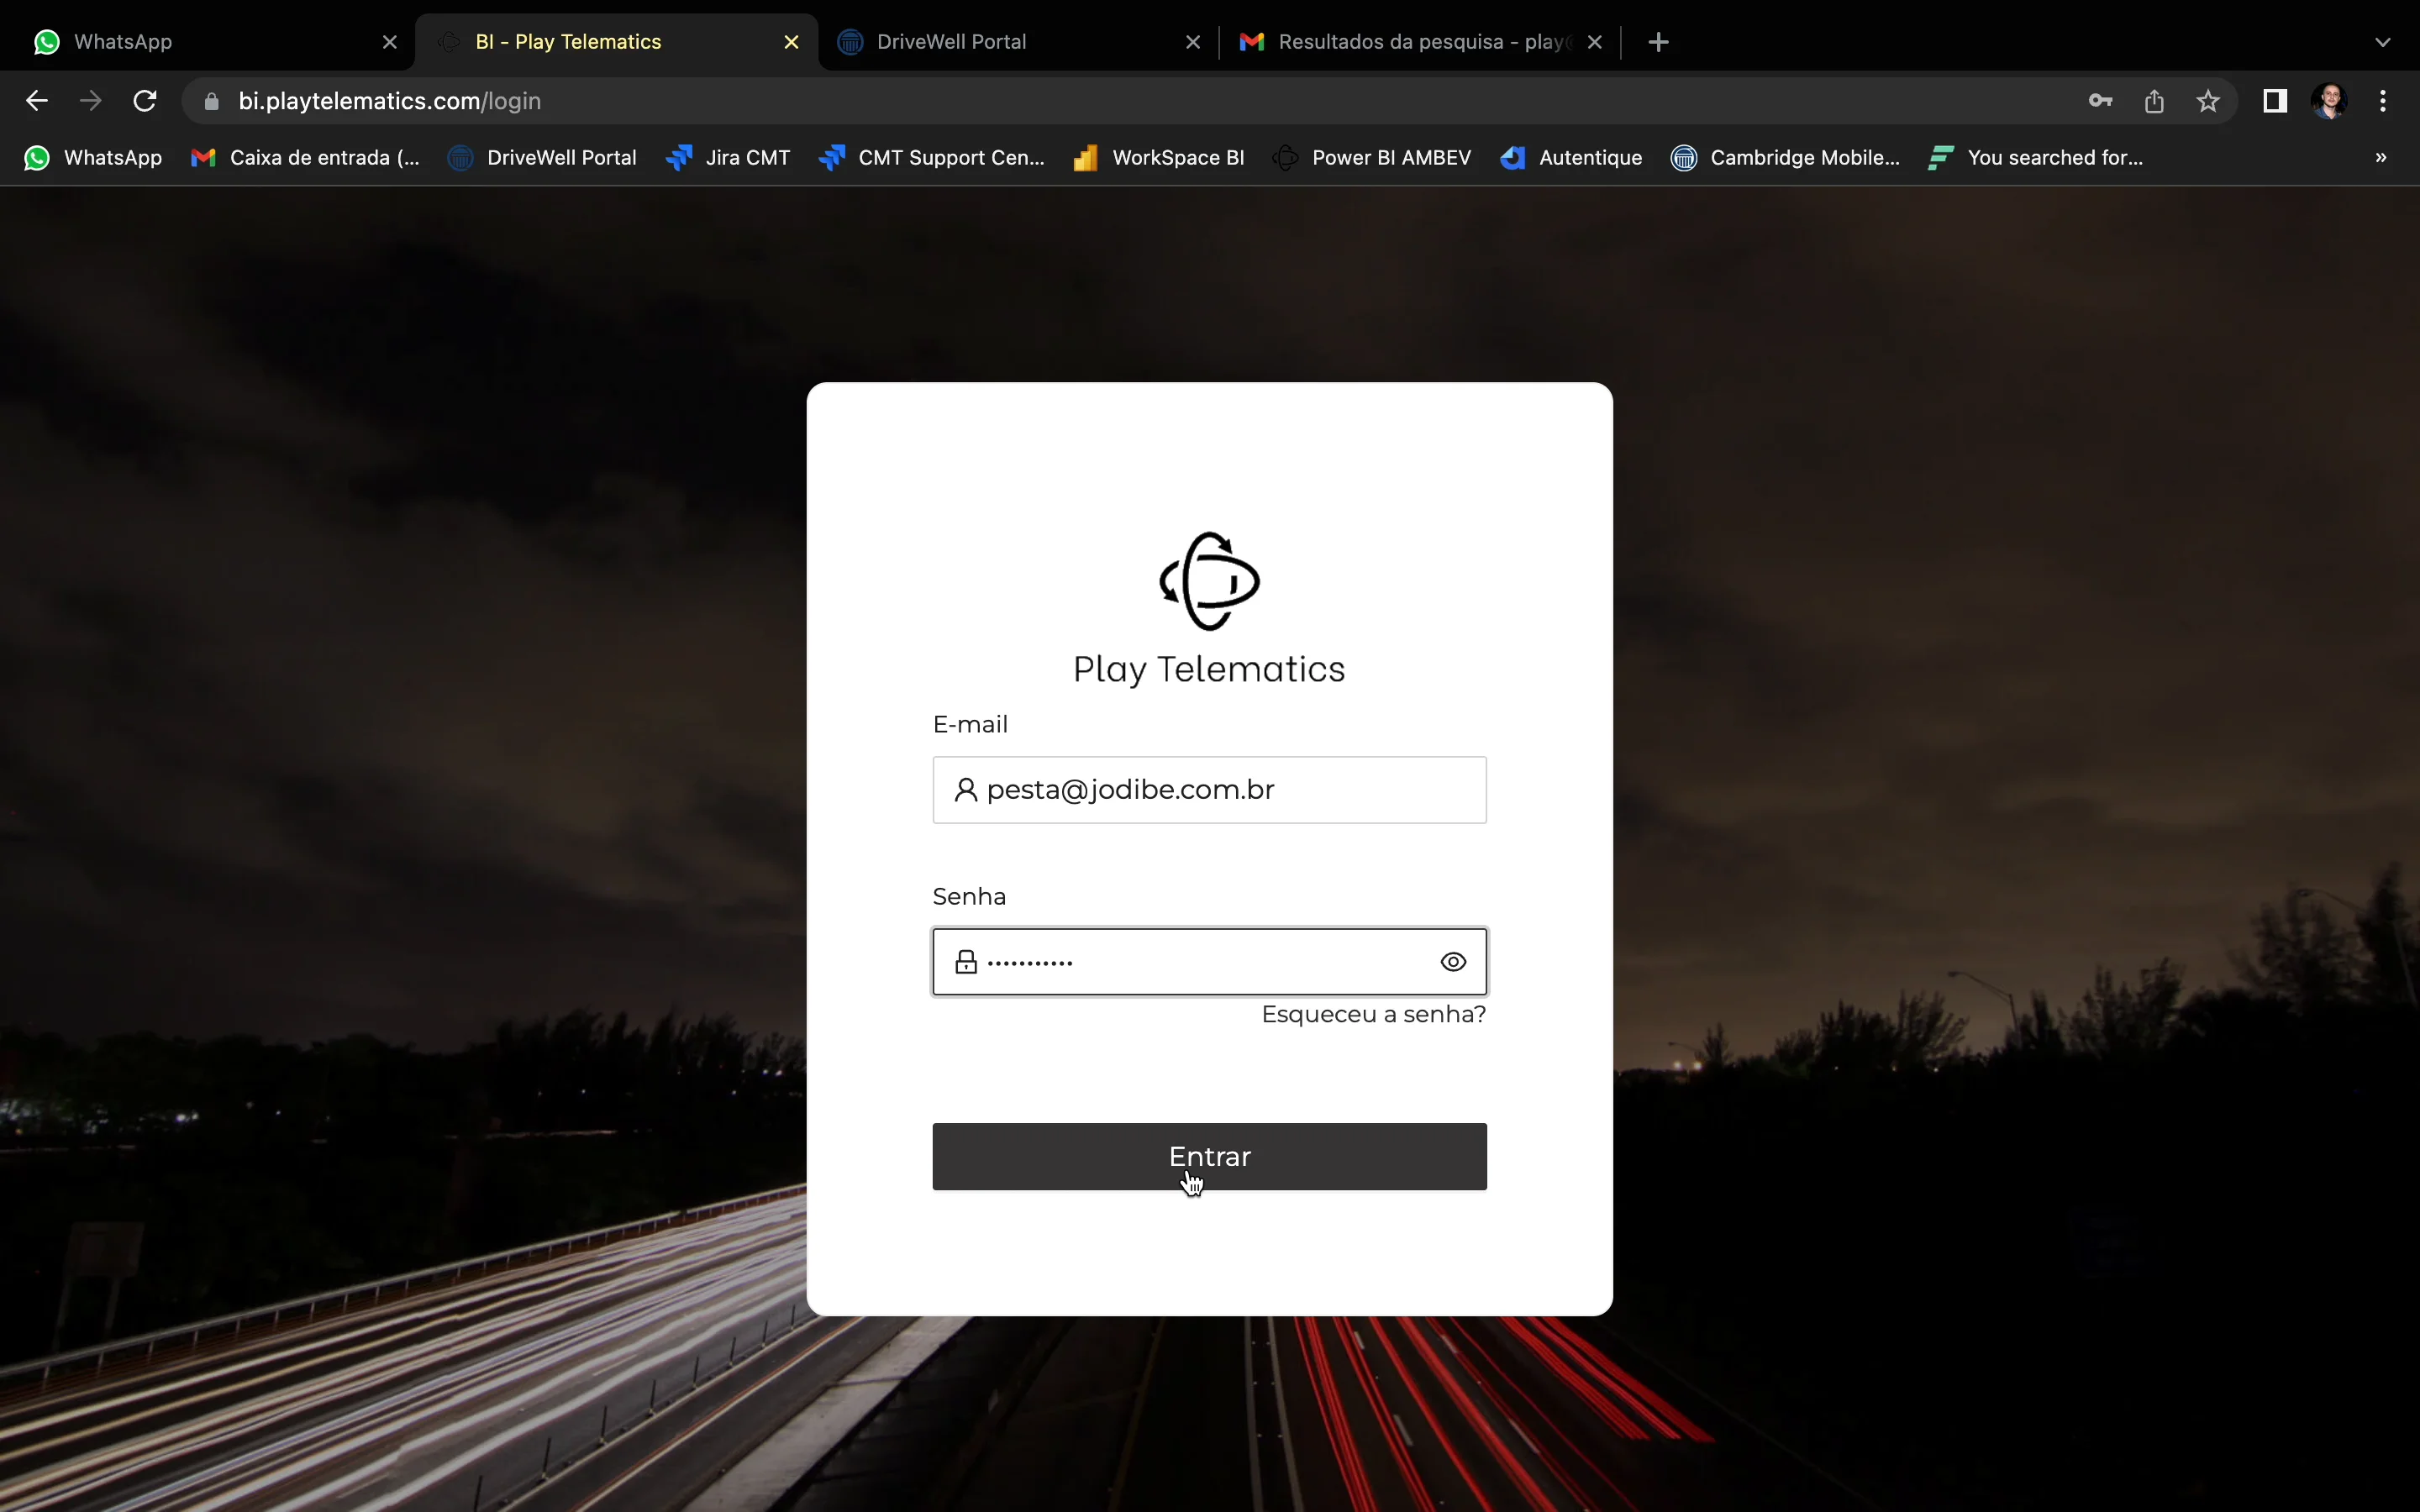Open the Chrome three-dot menu
This screenshot has height=1512, width=2420.
coord(2384,100)
